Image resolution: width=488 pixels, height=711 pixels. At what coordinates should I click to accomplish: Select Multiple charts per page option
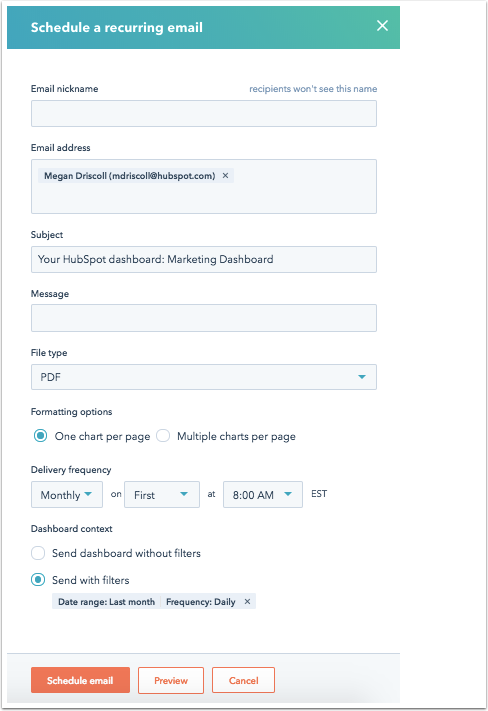[163, 436]
